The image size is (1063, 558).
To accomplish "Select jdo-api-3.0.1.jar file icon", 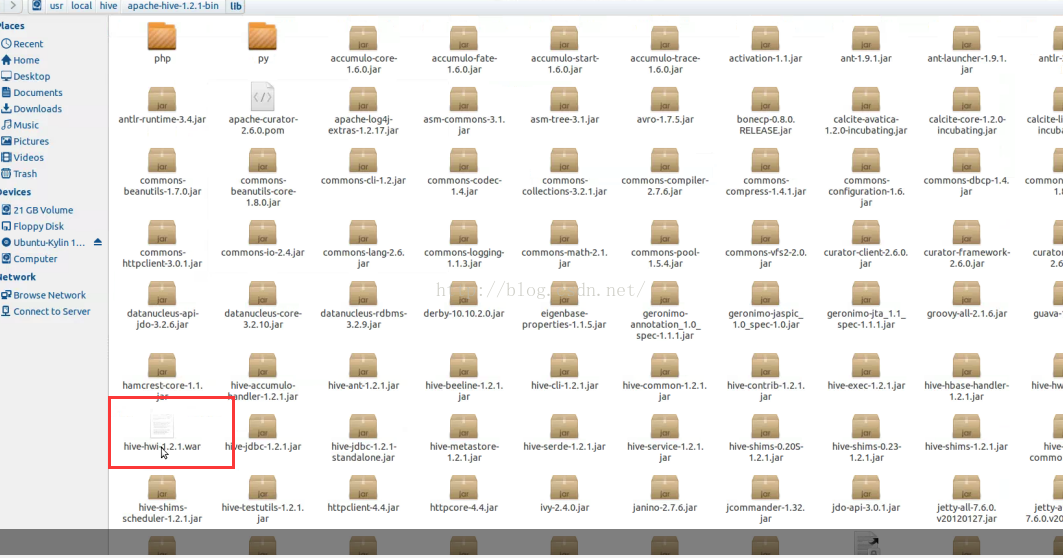I will 866,487.
